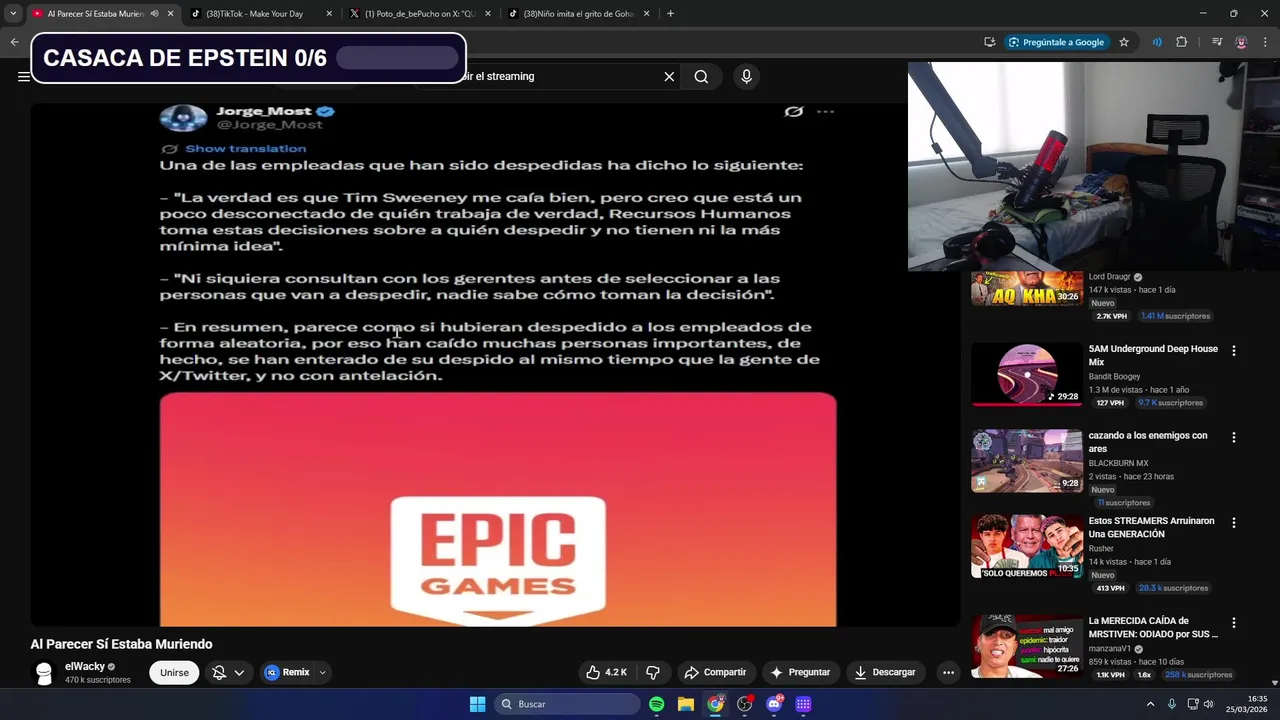The image size is (1280, 720).
Task: Expand the notification options chevron
Action: coord(239,673)
